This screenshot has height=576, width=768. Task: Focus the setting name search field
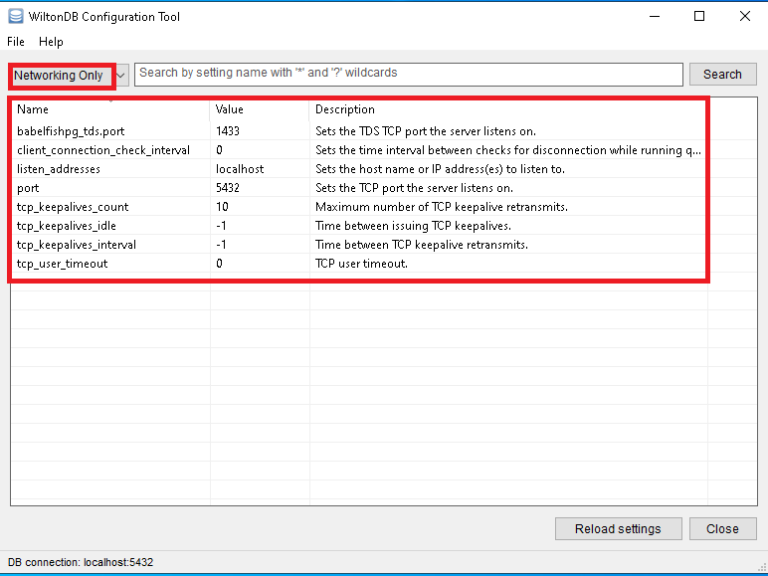point(408,74)
